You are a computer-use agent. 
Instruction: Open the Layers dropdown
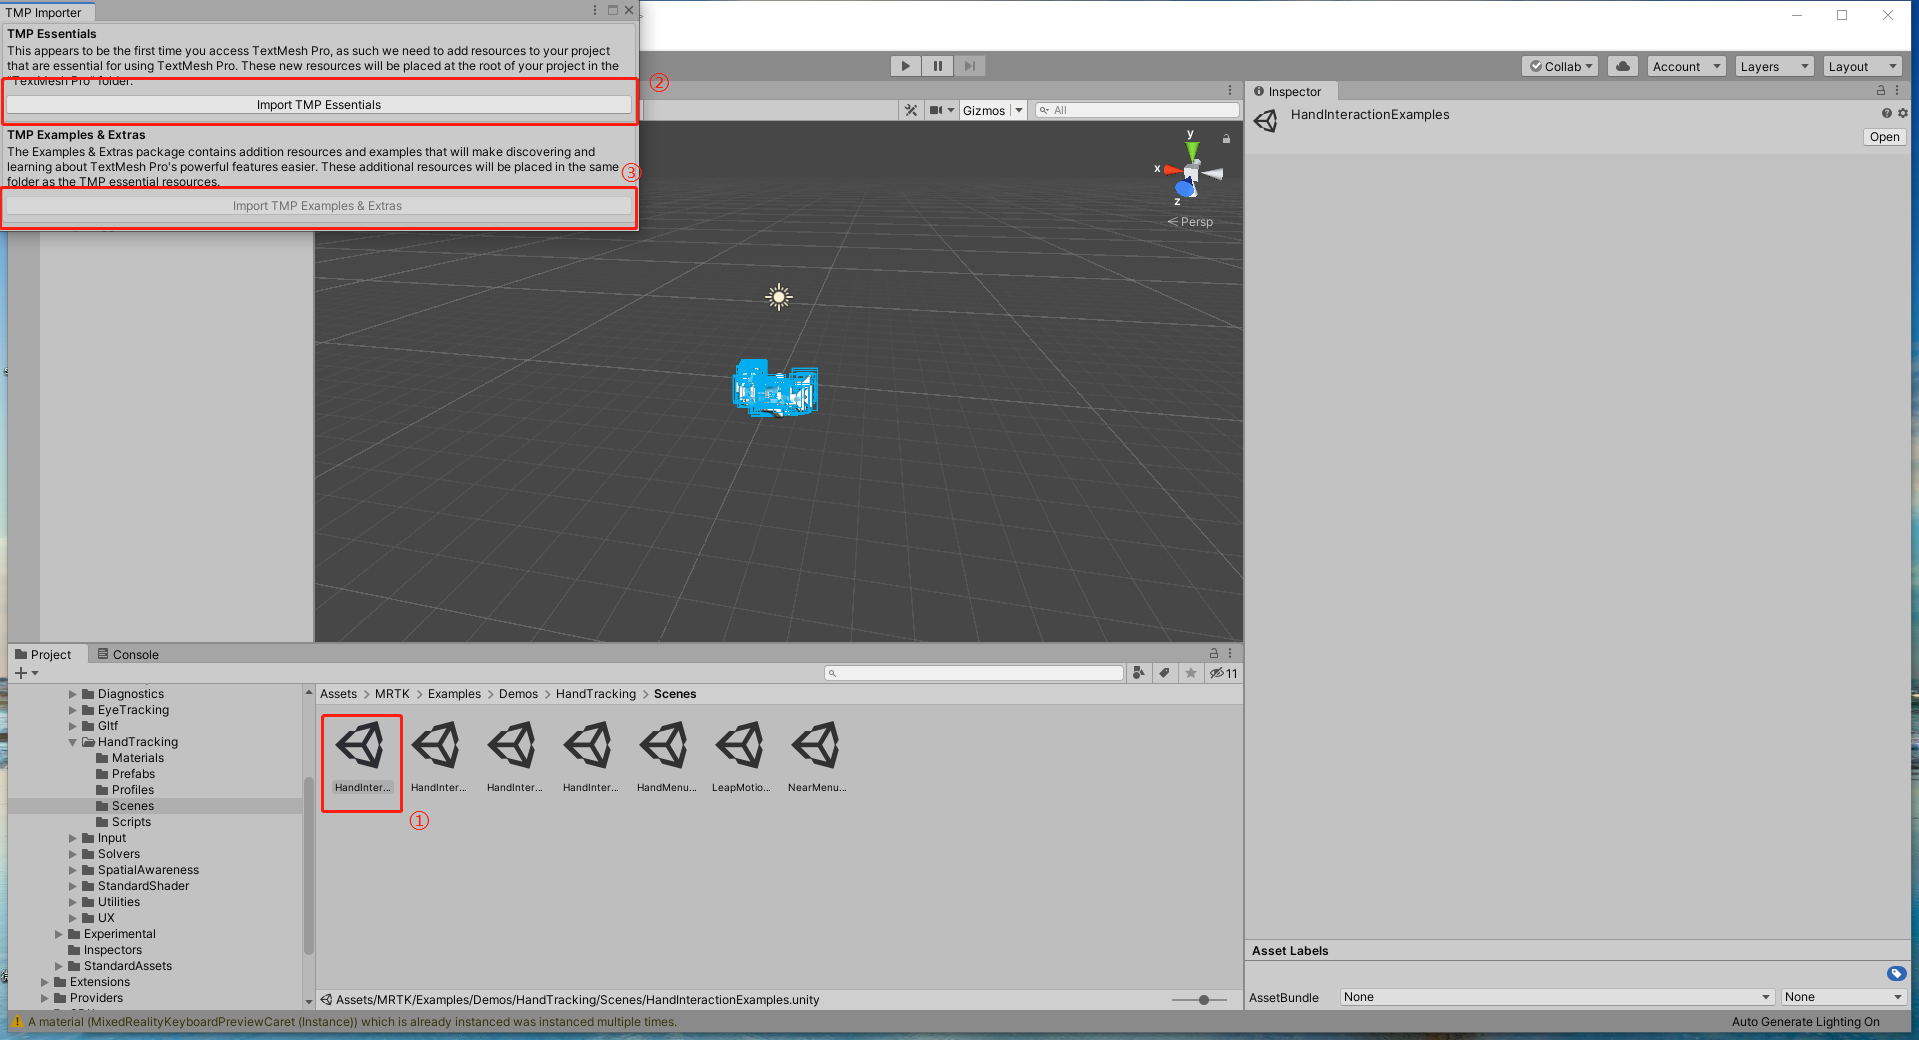1772,65
